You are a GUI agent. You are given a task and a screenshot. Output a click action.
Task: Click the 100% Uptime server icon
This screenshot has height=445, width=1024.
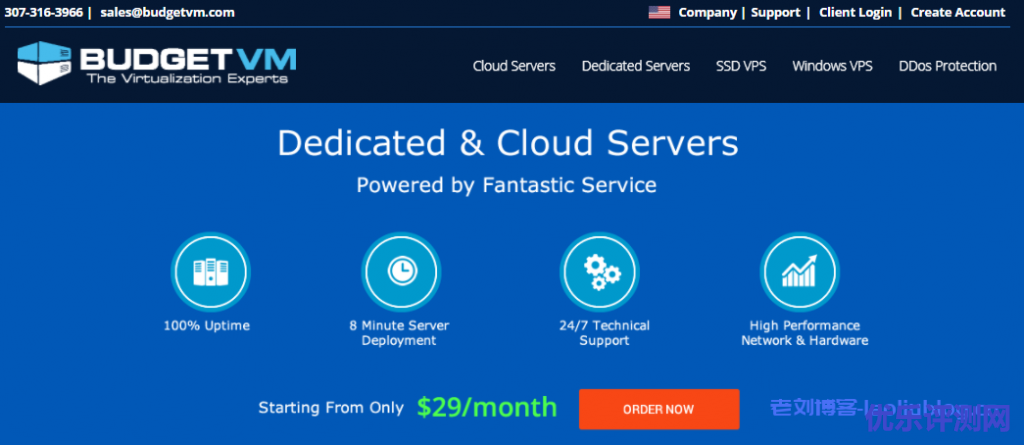(x=207, y=271)
